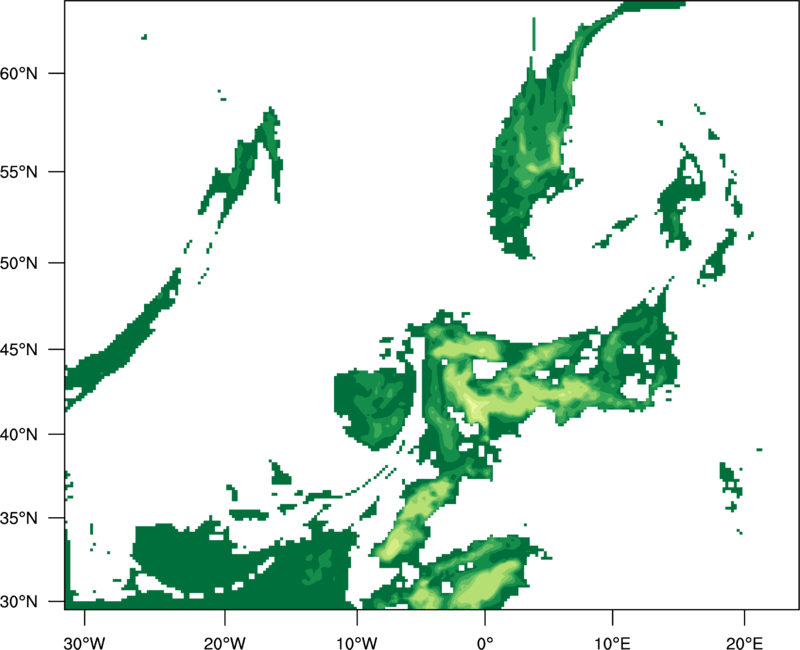Viewport: 800px width, 650px height.
Task: Click the oval green patch near 42°N 8°W
Action: point(375,408)
